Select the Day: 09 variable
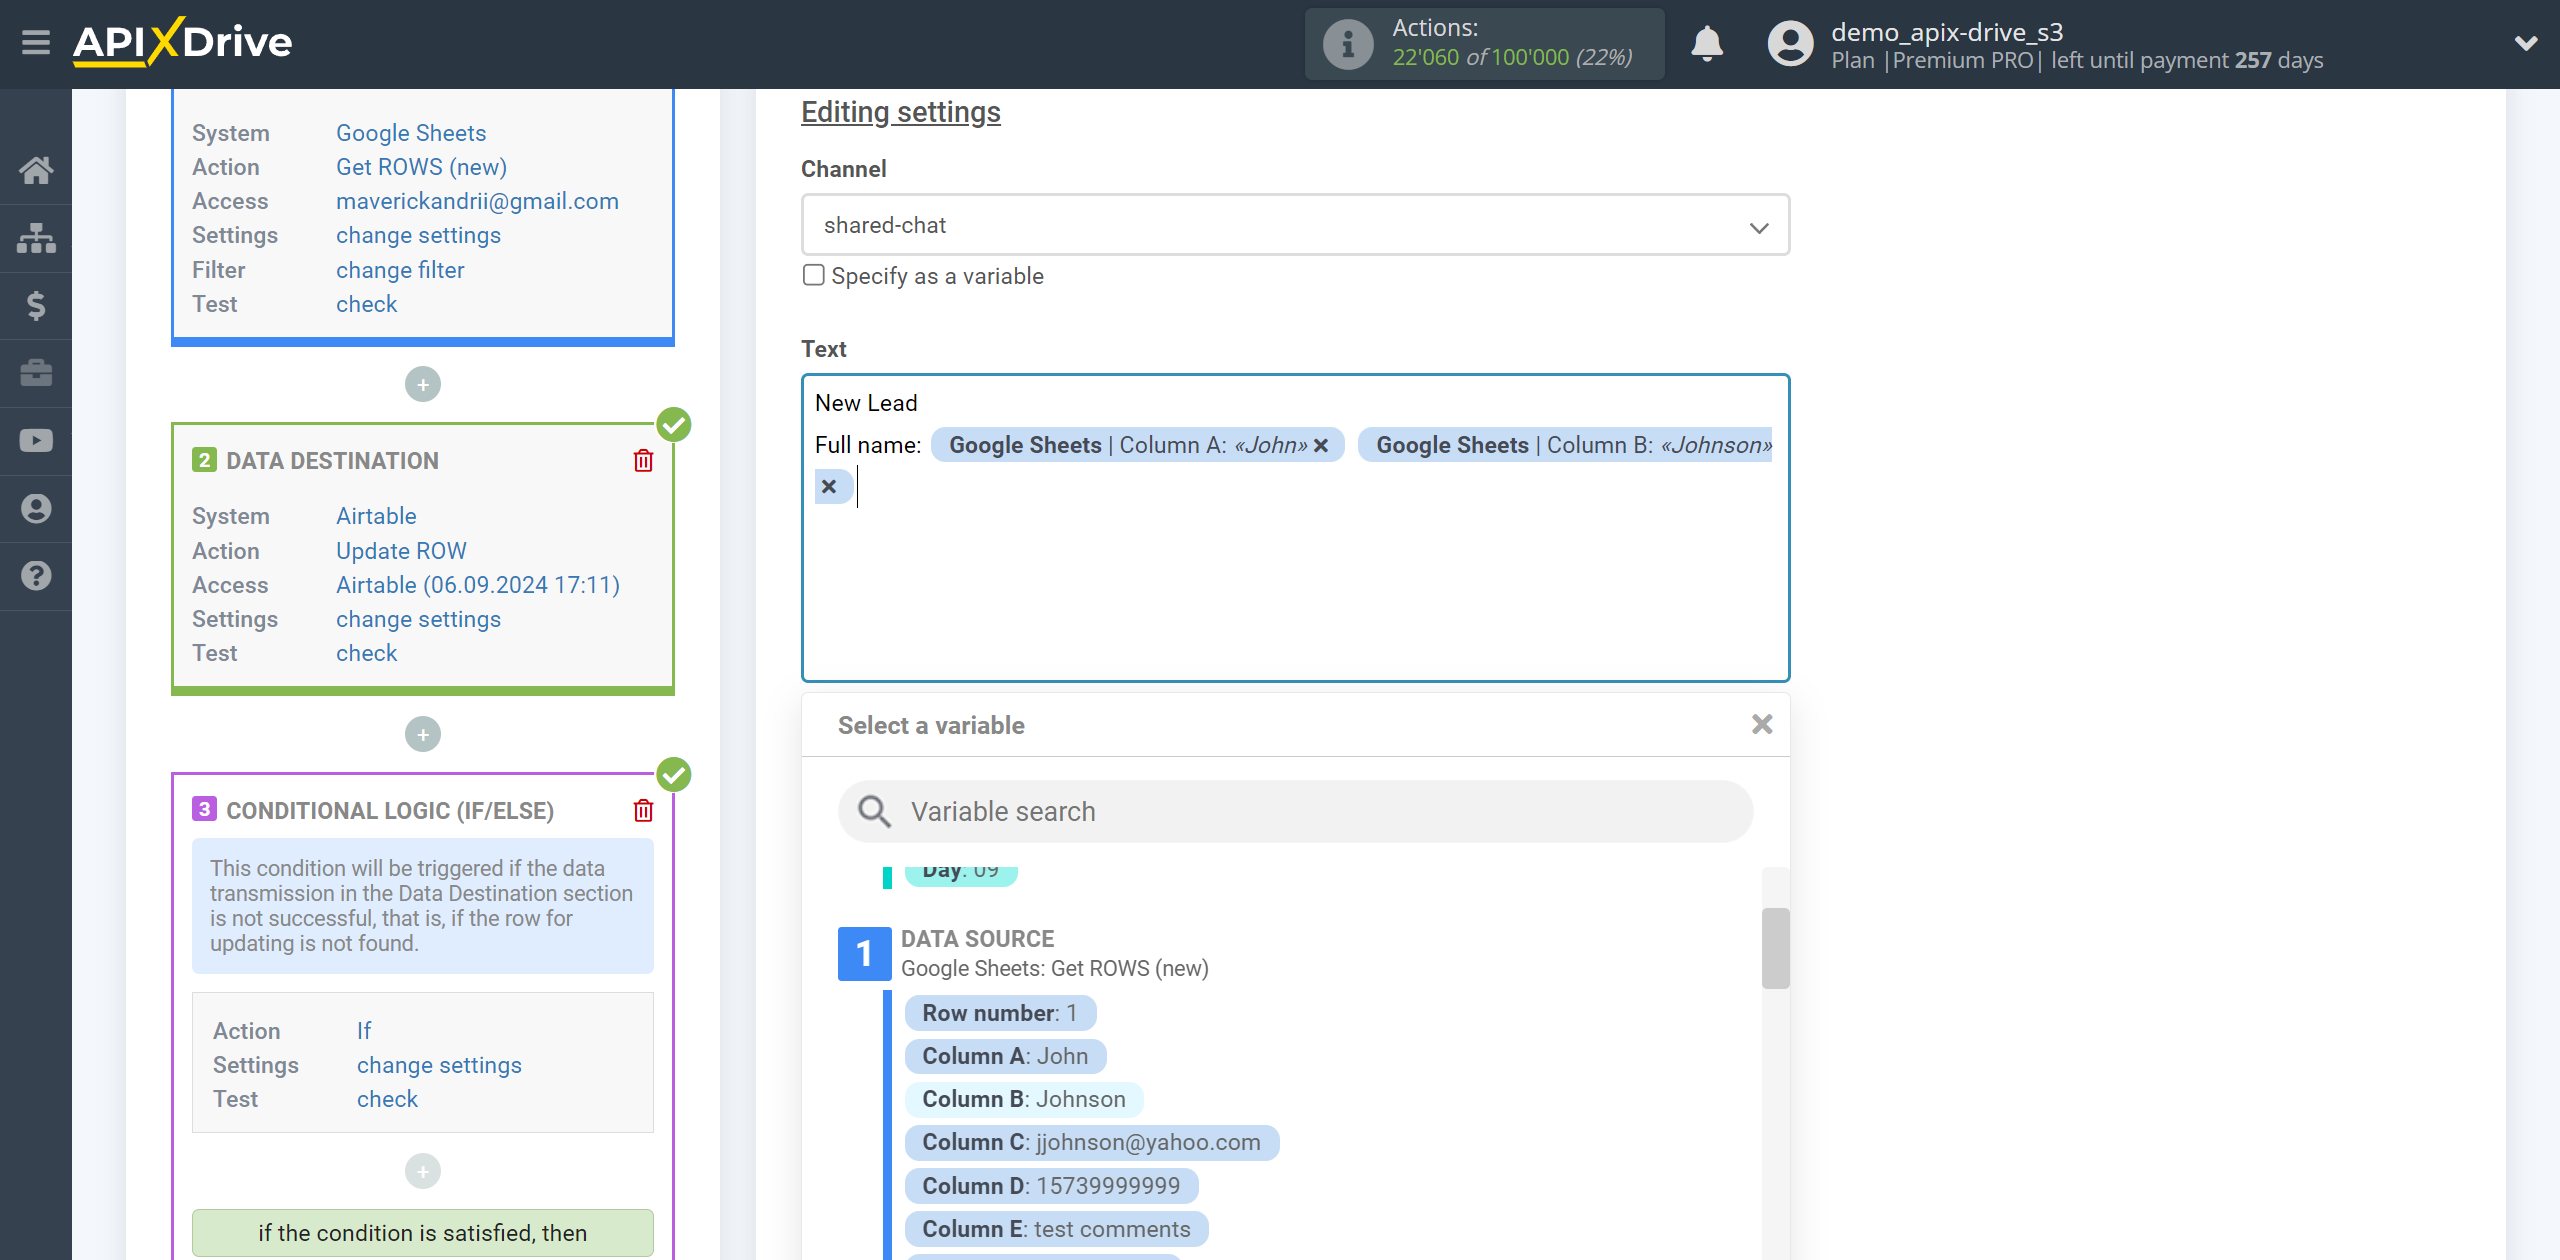2560x1260 pixels. coord(961,873)
